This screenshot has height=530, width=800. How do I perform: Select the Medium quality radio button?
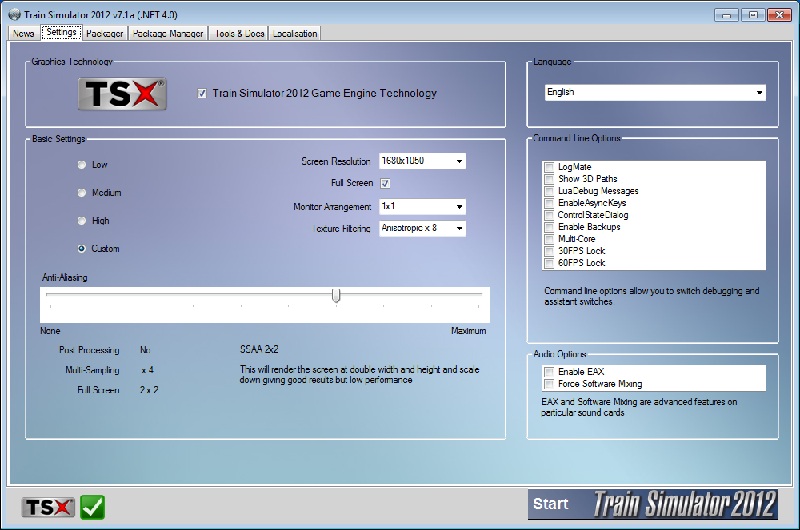82,193
